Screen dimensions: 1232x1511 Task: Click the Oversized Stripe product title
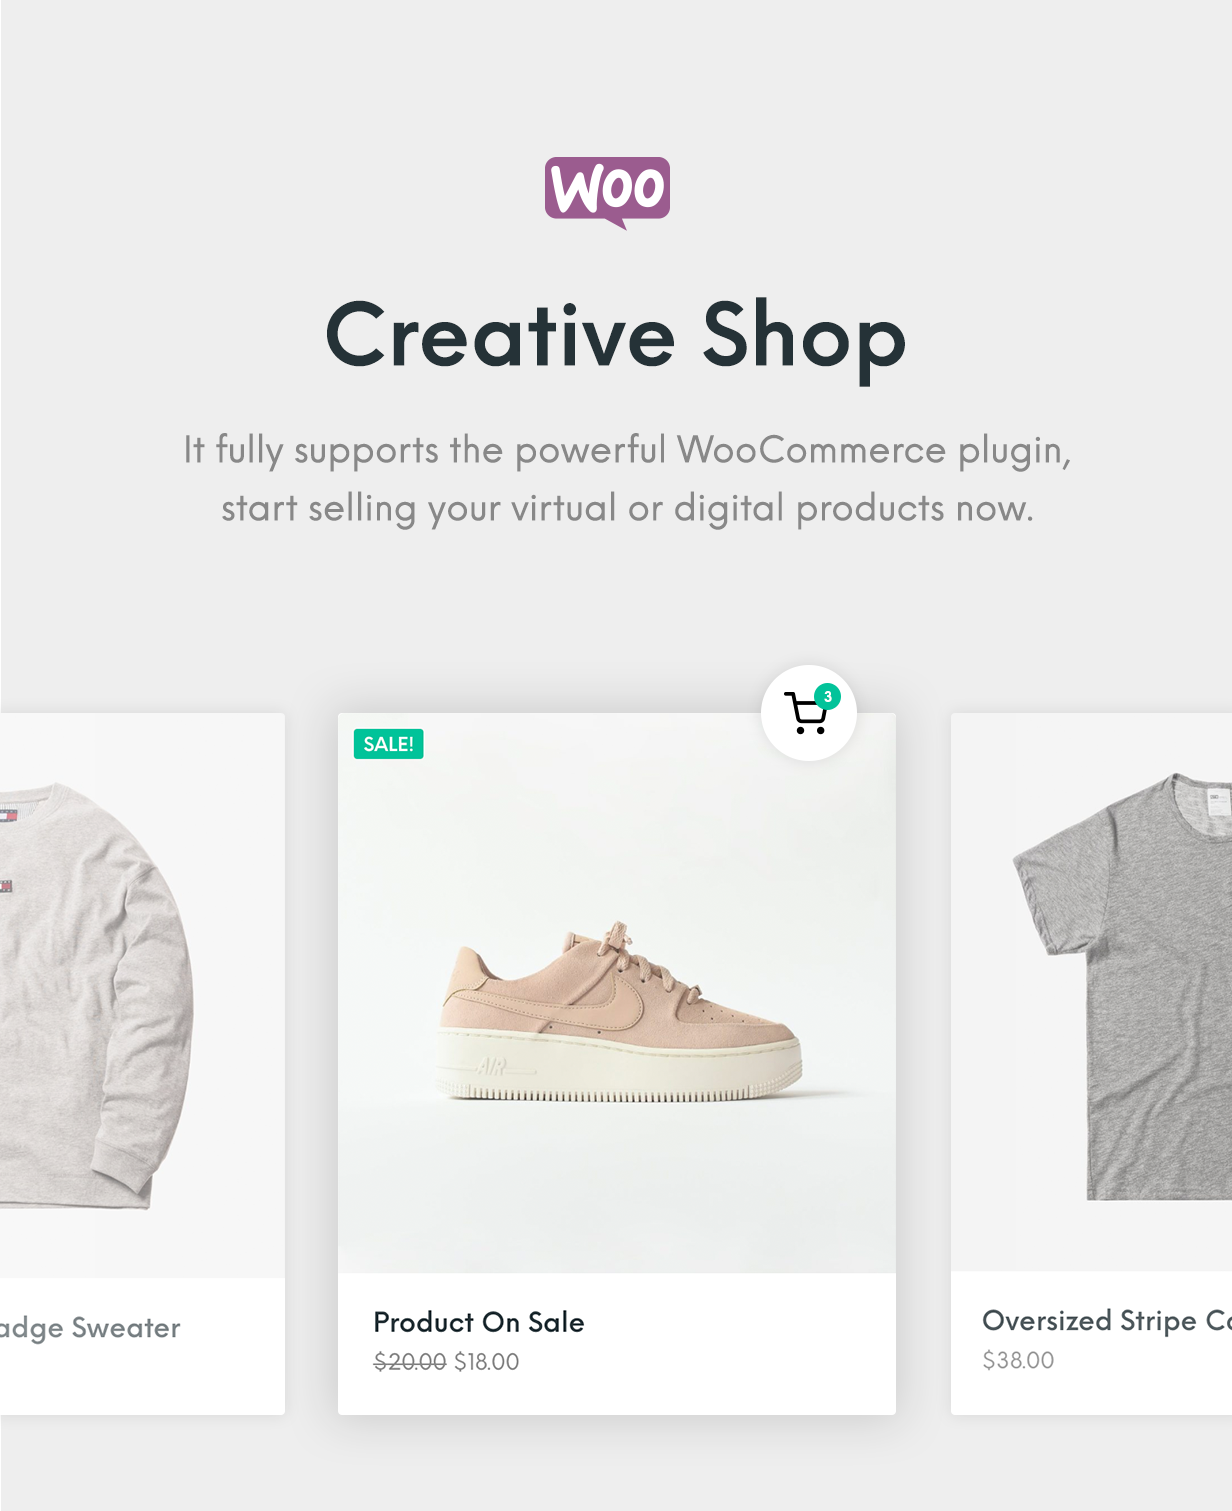click(1107, 1321)
